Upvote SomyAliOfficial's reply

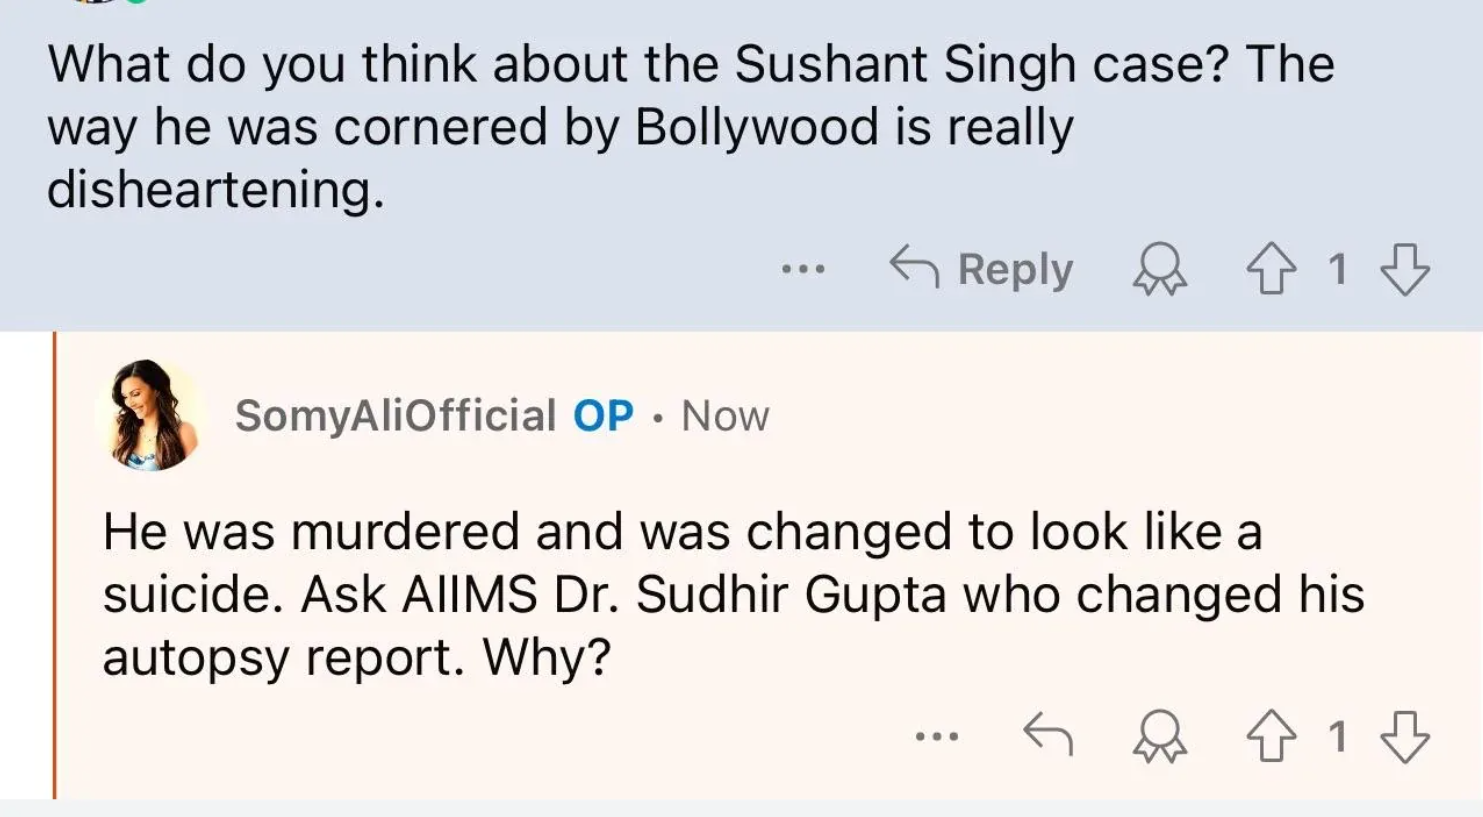tap(1271, 737)
